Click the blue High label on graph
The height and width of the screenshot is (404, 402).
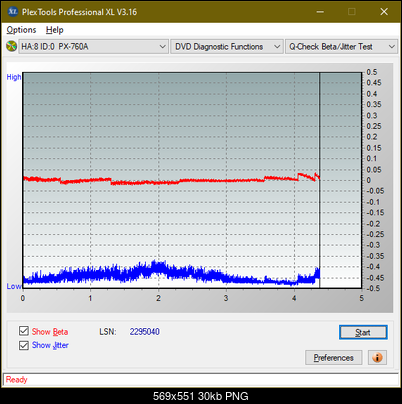point(14,77)
